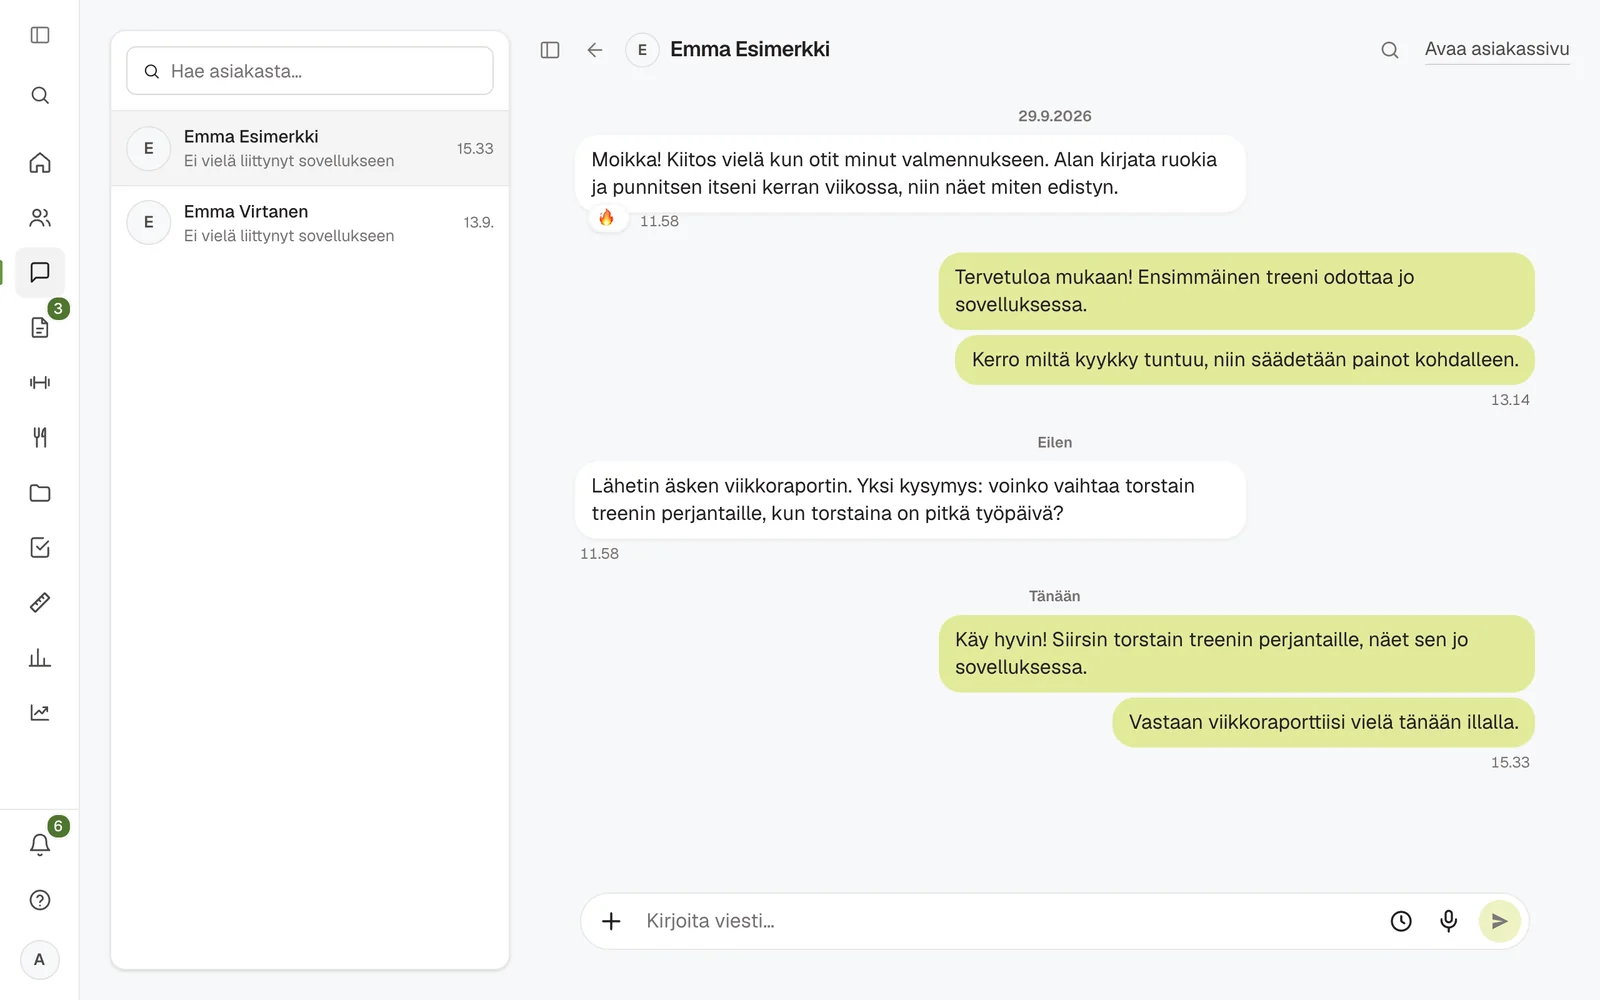1600x1000 pixels.
Task: Toggle the conversation list panel icon
Action: [x=550, y=50]
